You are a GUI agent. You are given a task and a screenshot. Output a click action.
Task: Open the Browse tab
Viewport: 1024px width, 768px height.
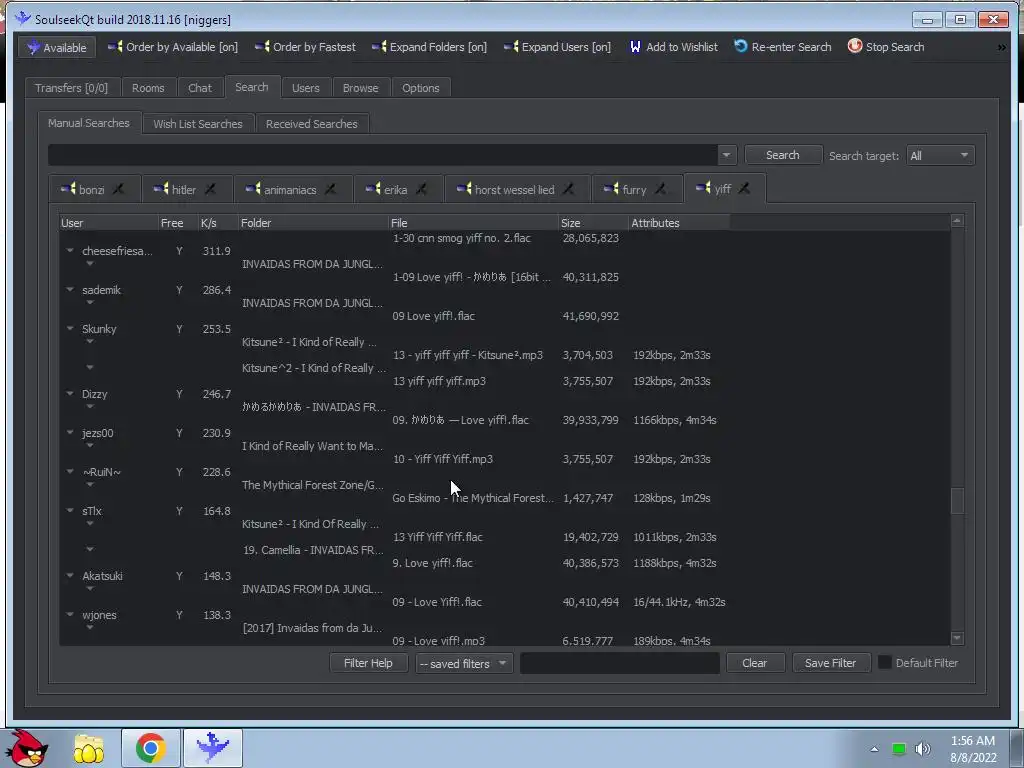tap(360, 88)
